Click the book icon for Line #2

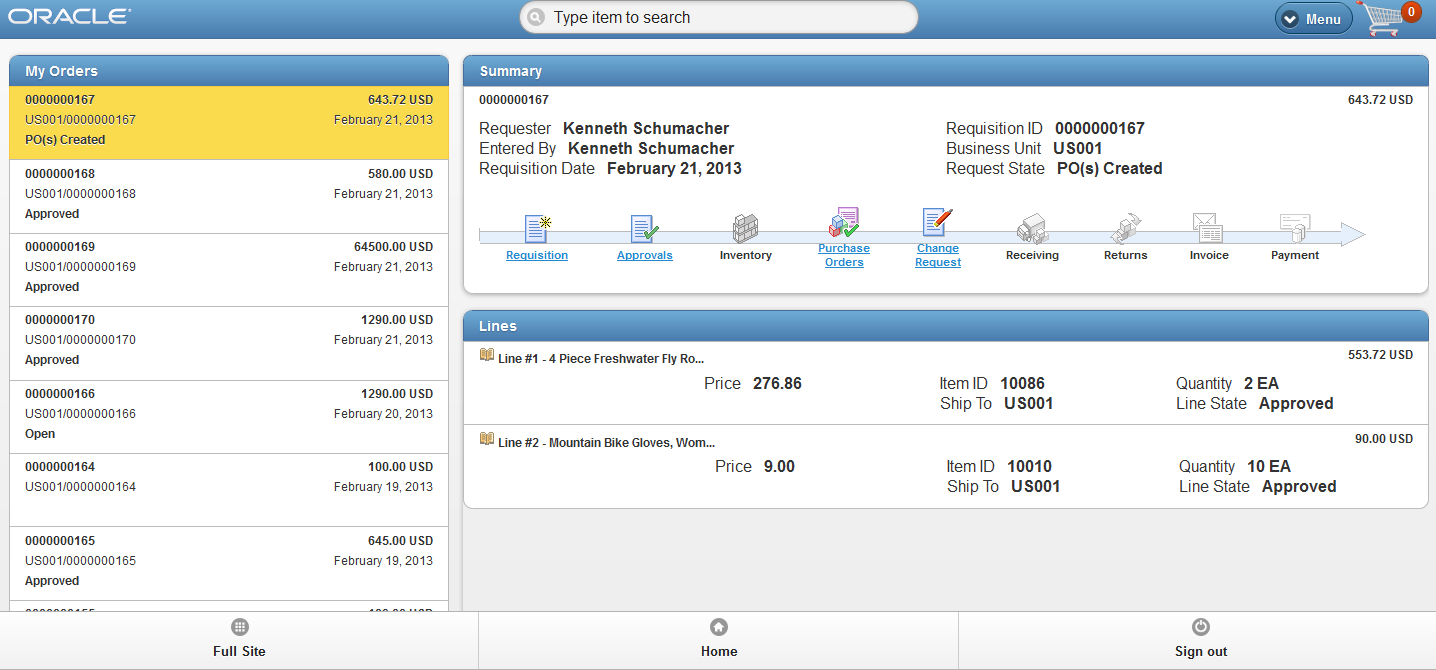487,439
